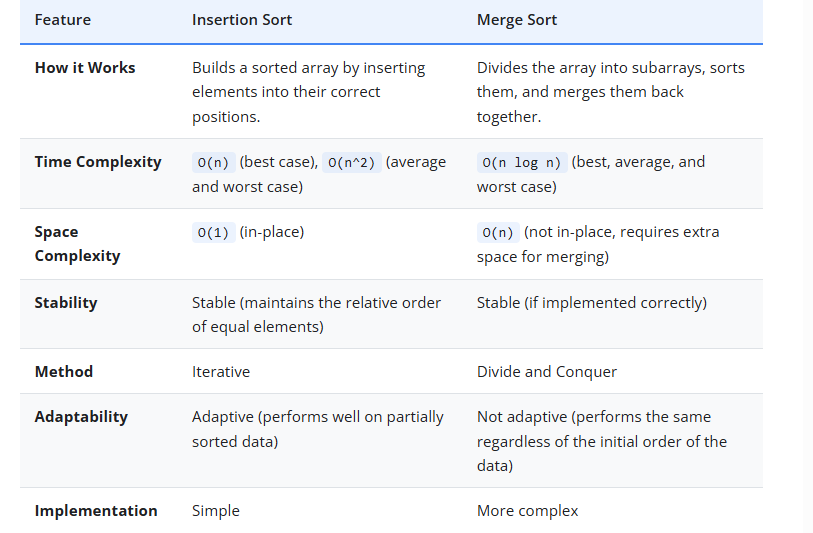Viewport: 813px width, 533px height.
Task: Click the "Time Complexity" row label
Action: point(98,162)
